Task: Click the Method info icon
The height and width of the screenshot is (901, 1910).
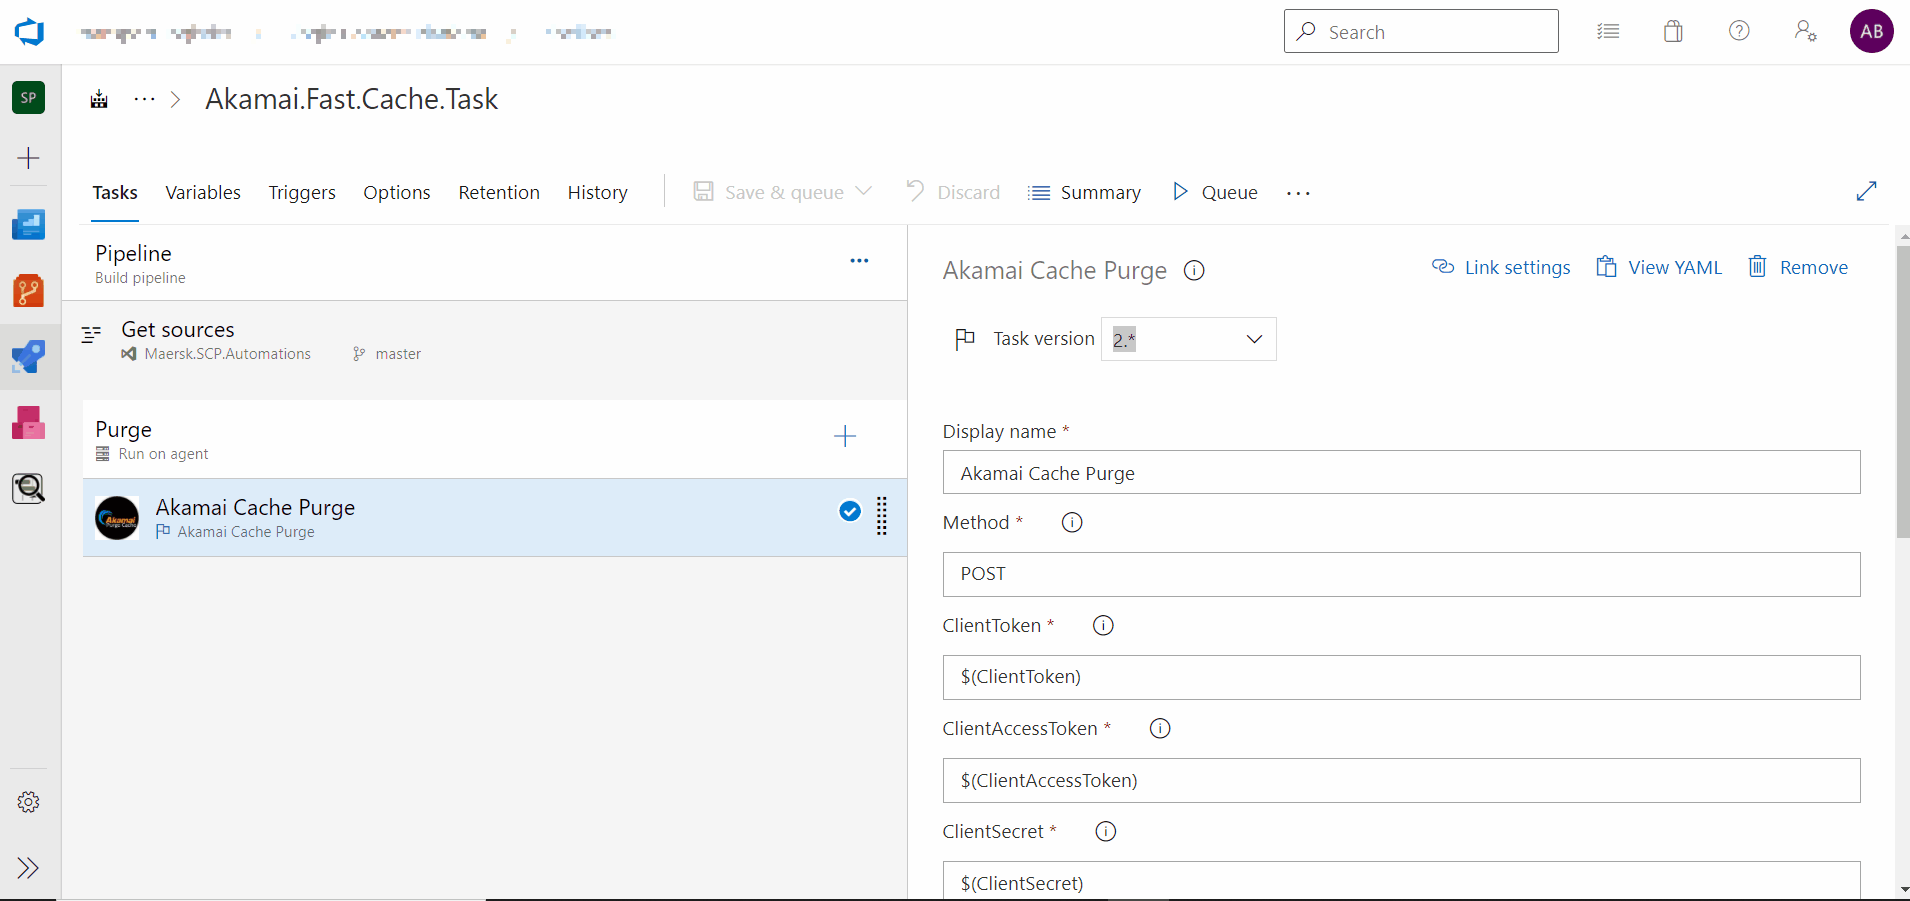Action: point(1072,523)
